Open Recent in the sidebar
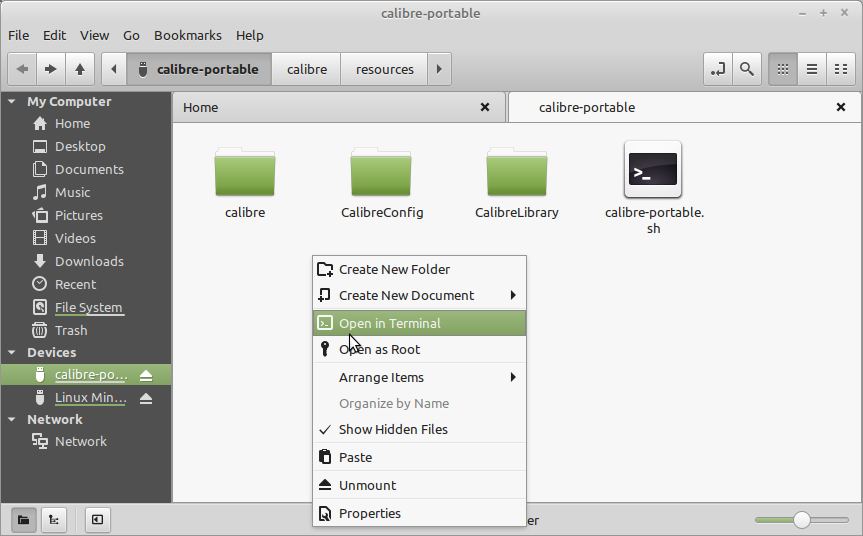The image size is (863, 536). pos(75,285)
